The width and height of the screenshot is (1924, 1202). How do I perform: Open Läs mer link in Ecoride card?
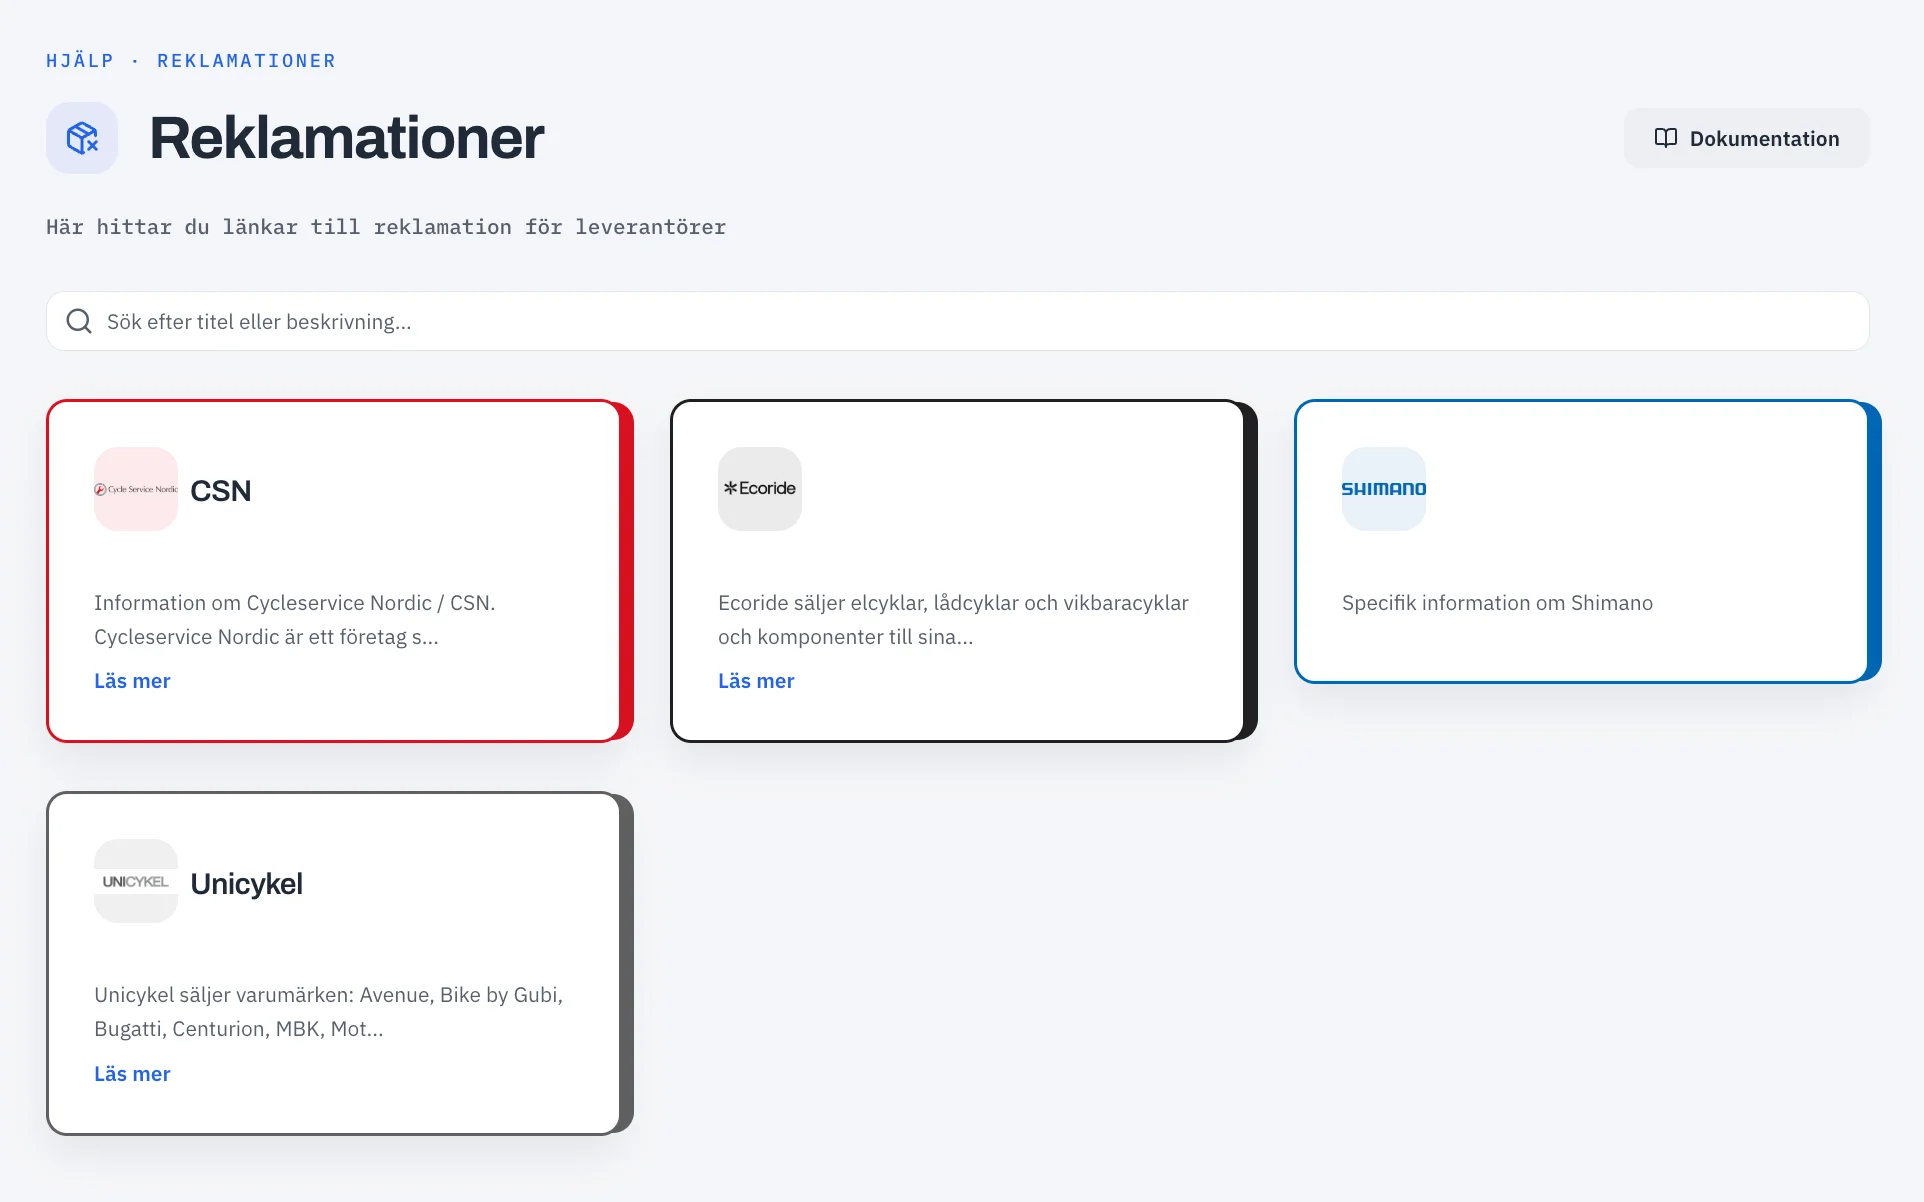point(756,681)
